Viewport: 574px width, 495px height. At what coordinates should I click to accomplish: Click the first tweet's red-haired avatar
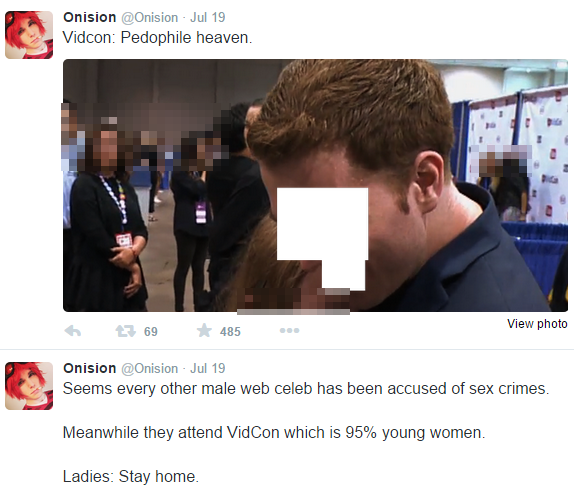click(x=29, y=35)
